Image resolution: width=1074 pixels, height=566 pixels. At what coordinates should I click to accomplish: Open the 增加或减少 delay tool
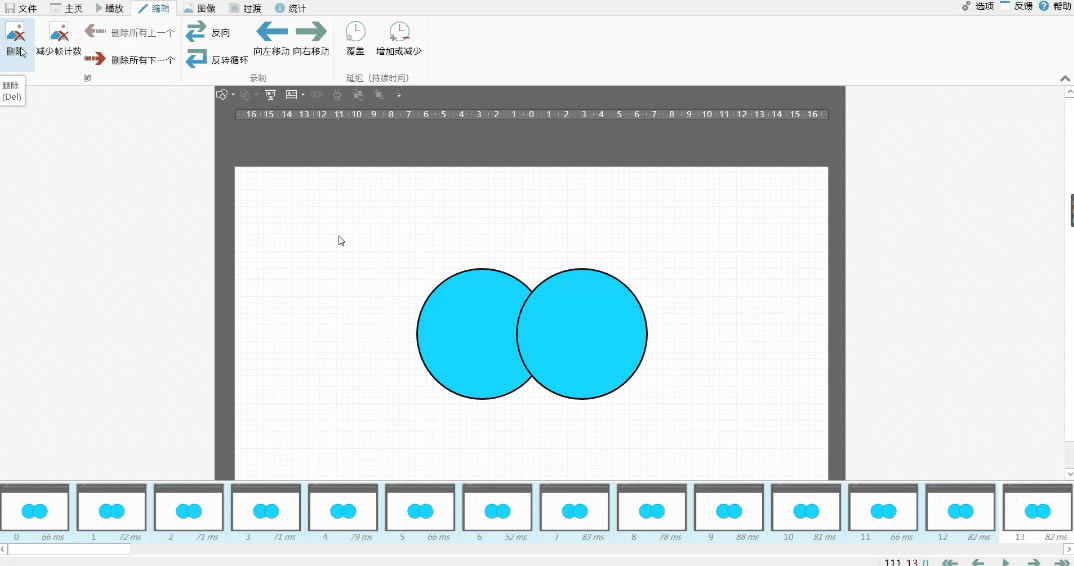[399, 40]
